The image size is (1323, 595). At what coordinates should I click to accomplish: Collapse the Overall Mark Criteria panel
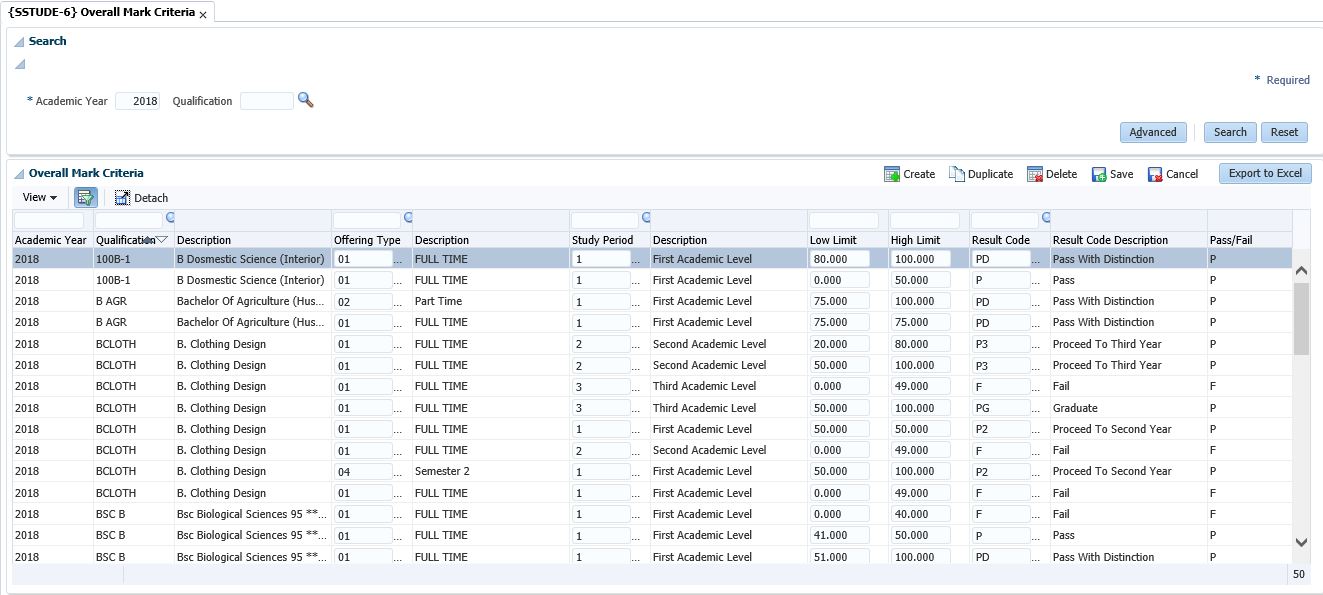19,174
